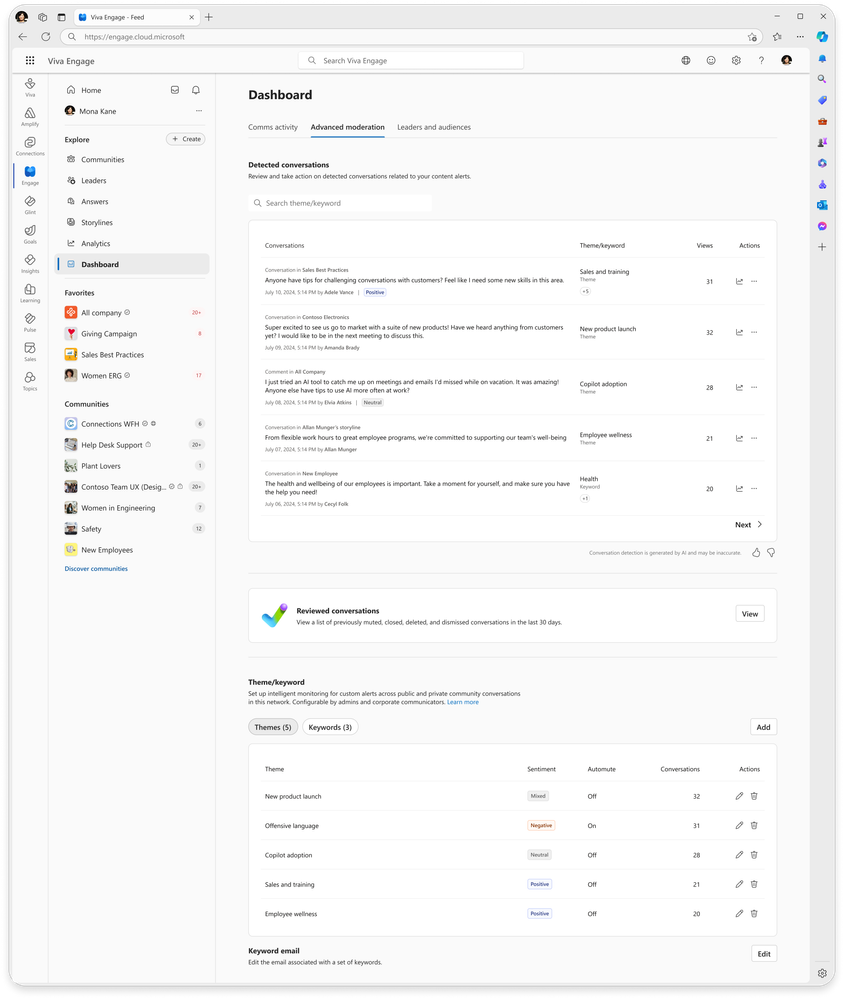This screenshot has height=999, width=844.
Task: Edit the keyword email
Action: click(x=764, y=954)
